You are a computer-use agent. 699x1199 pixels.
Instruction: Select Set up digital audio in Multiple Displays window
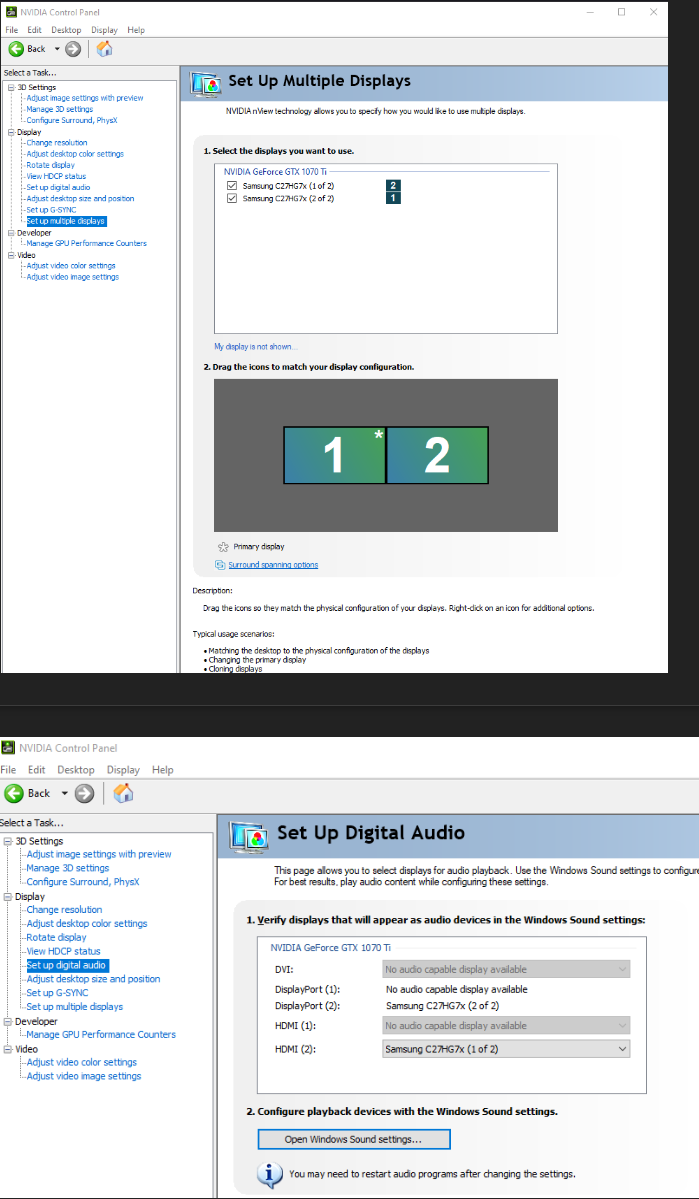coord(58,187)
